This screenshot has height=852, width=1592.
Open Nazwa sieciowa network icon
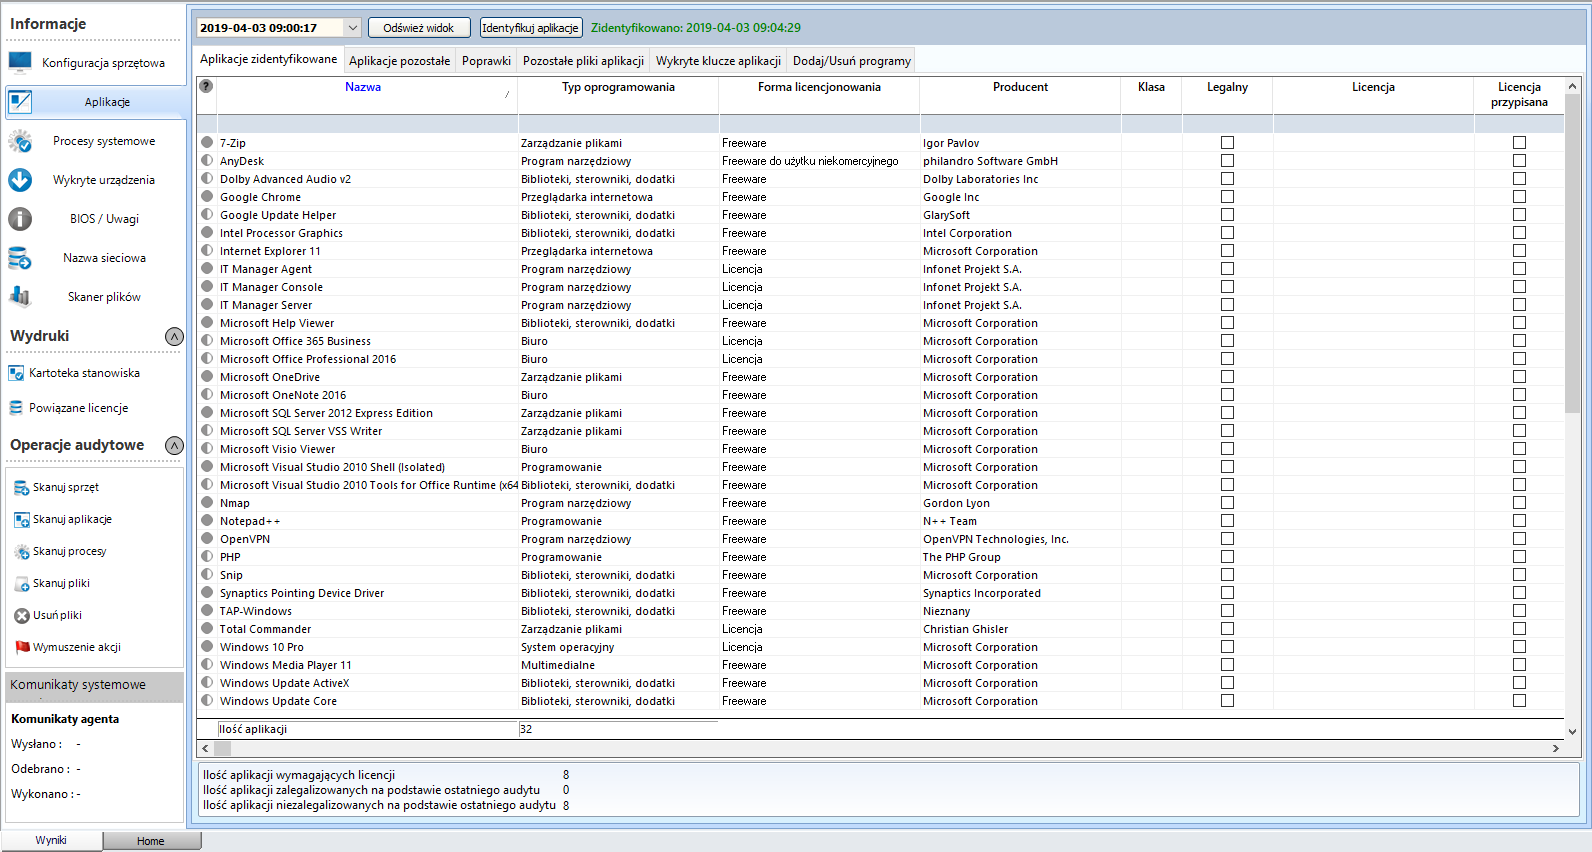20,258
